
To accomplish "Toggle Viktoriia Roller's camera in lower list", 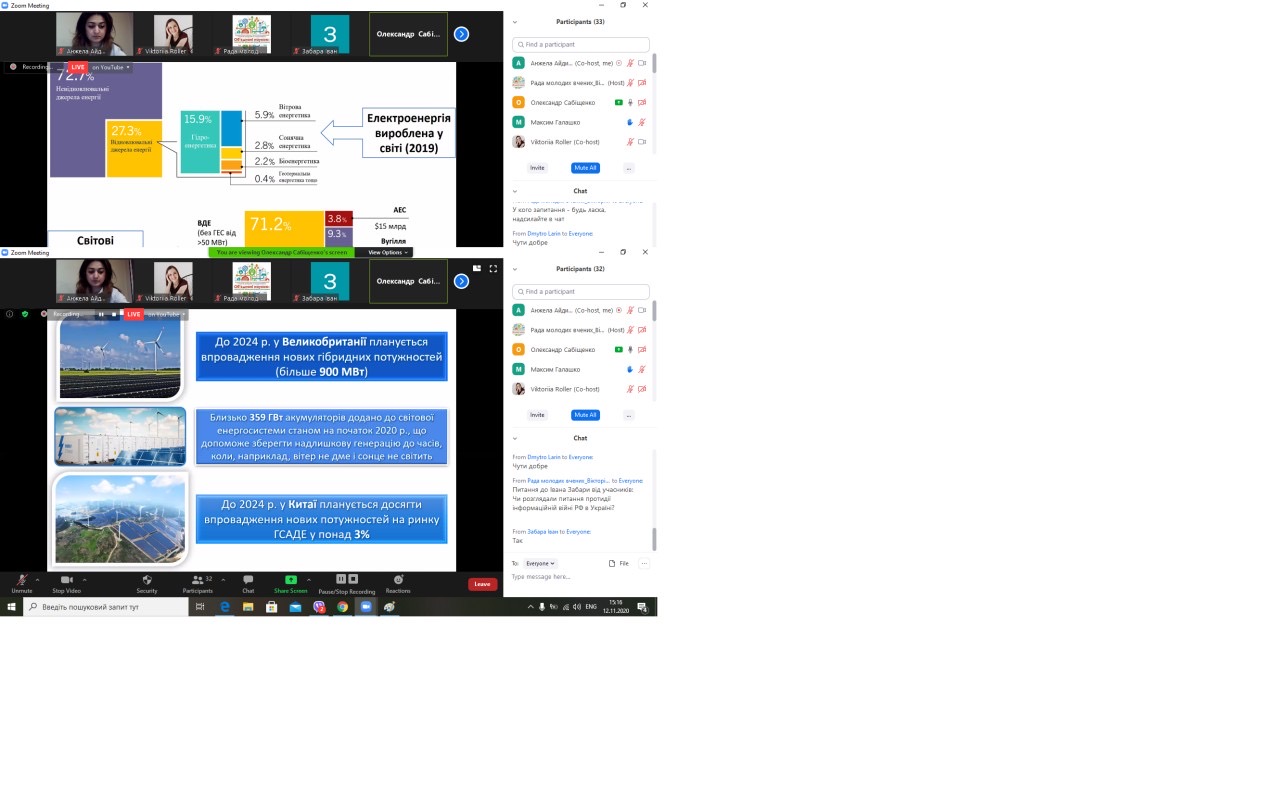I will 642,389.
